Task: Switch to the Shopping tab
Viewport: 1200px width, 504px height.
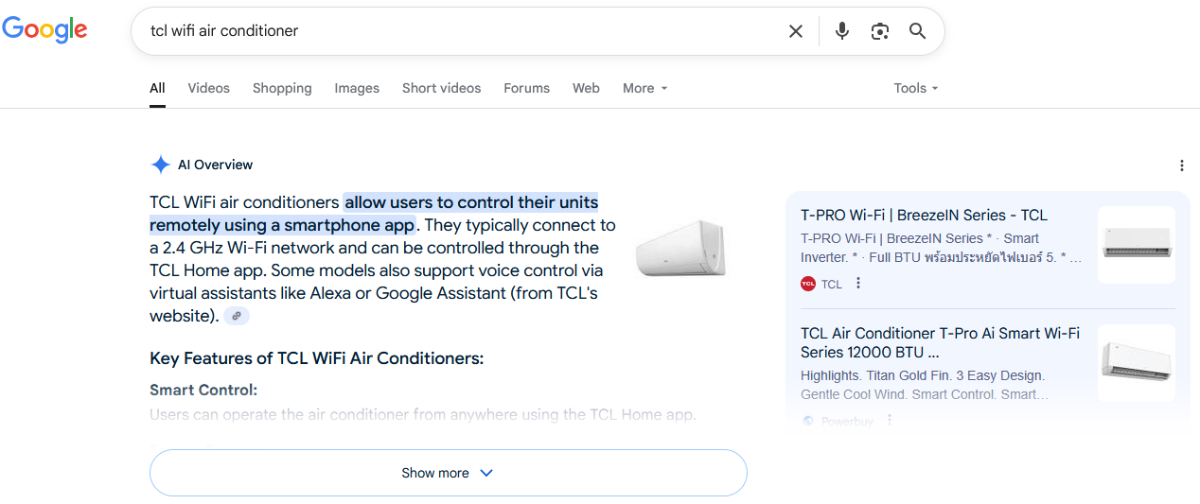Action: tap(282, 88)
